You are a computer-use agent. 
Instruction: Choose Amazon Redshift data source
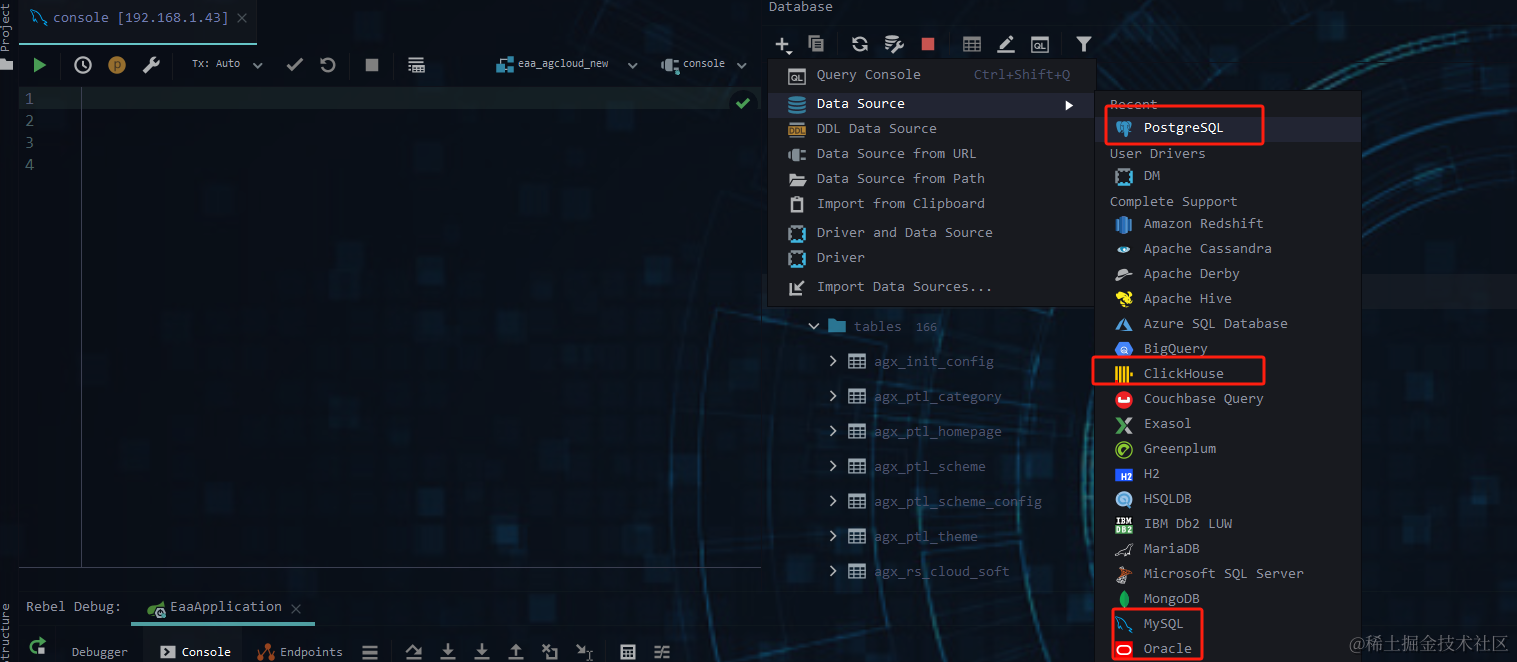[x=1228, y=224]
